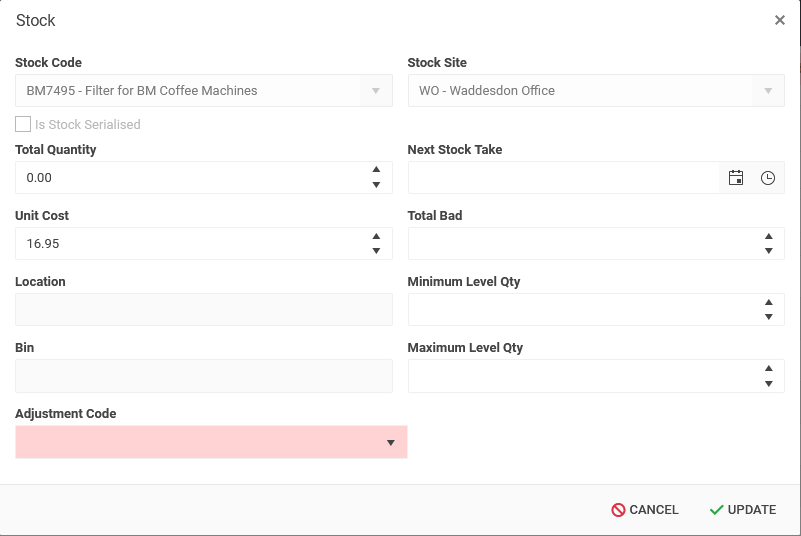
Task: Tick the Is Stock Serialised checkbox
Action: coord(23,125)
